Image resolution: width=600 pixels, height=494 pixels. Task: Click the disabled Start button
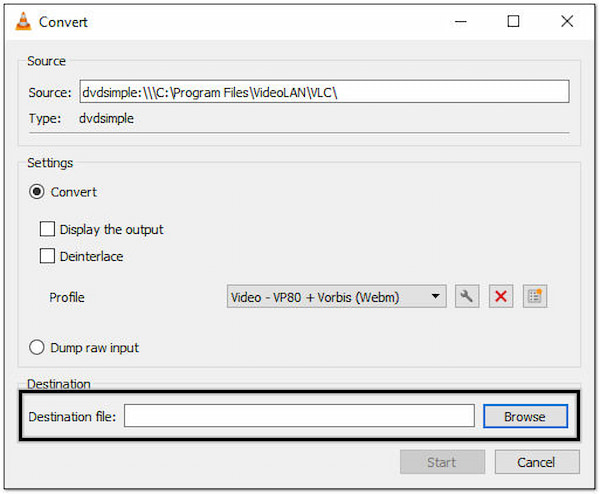click(442, 462)
